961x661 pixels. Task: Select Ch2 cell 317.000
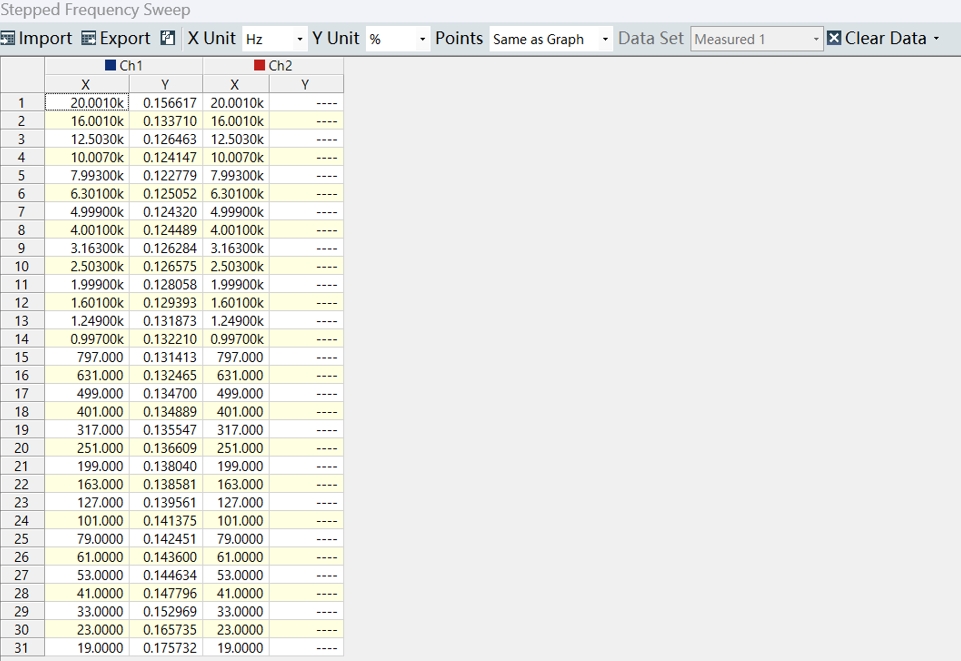tap(236, 430)
